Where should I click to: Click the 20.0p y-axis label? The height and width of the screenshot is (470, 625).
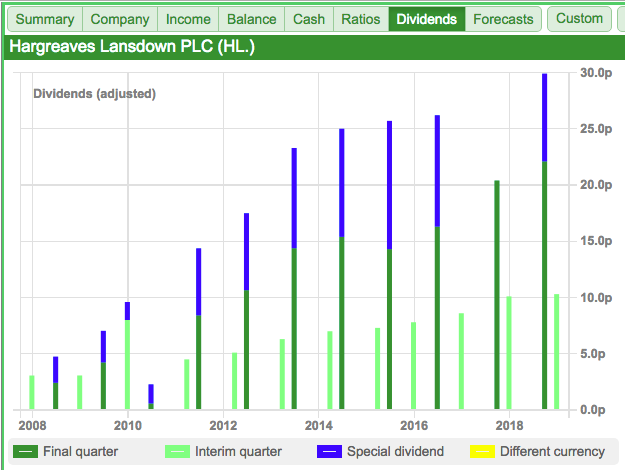596,185
